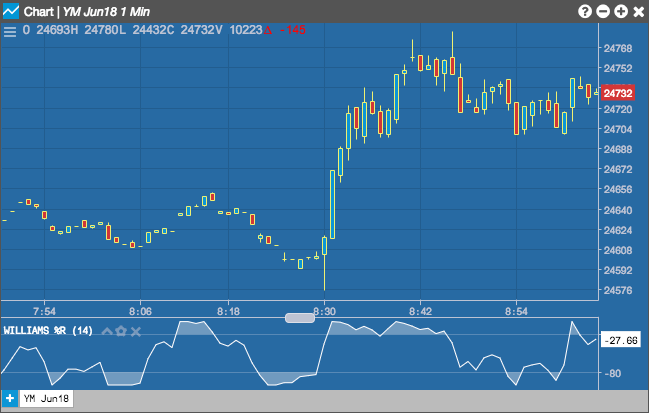Click the current price label 24732
This screenshot has width=649, height=413.
618,93
